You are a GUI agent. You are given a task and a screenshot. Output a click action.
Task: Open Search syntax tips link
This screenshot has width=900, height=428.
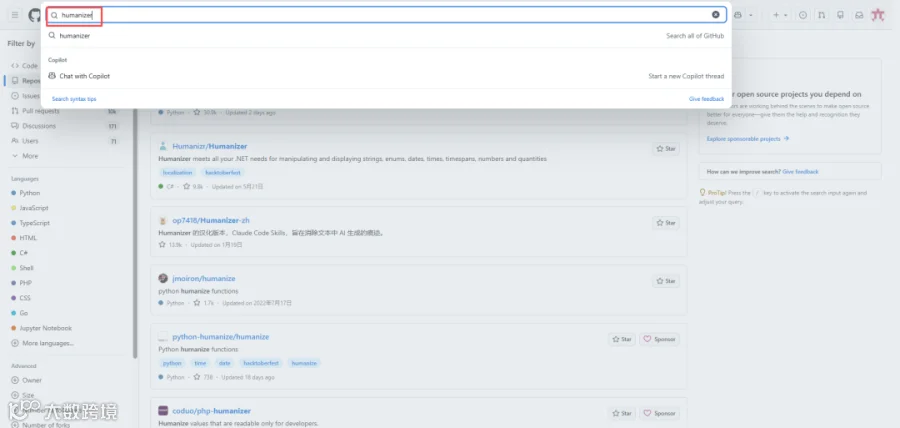coord(74,99)
